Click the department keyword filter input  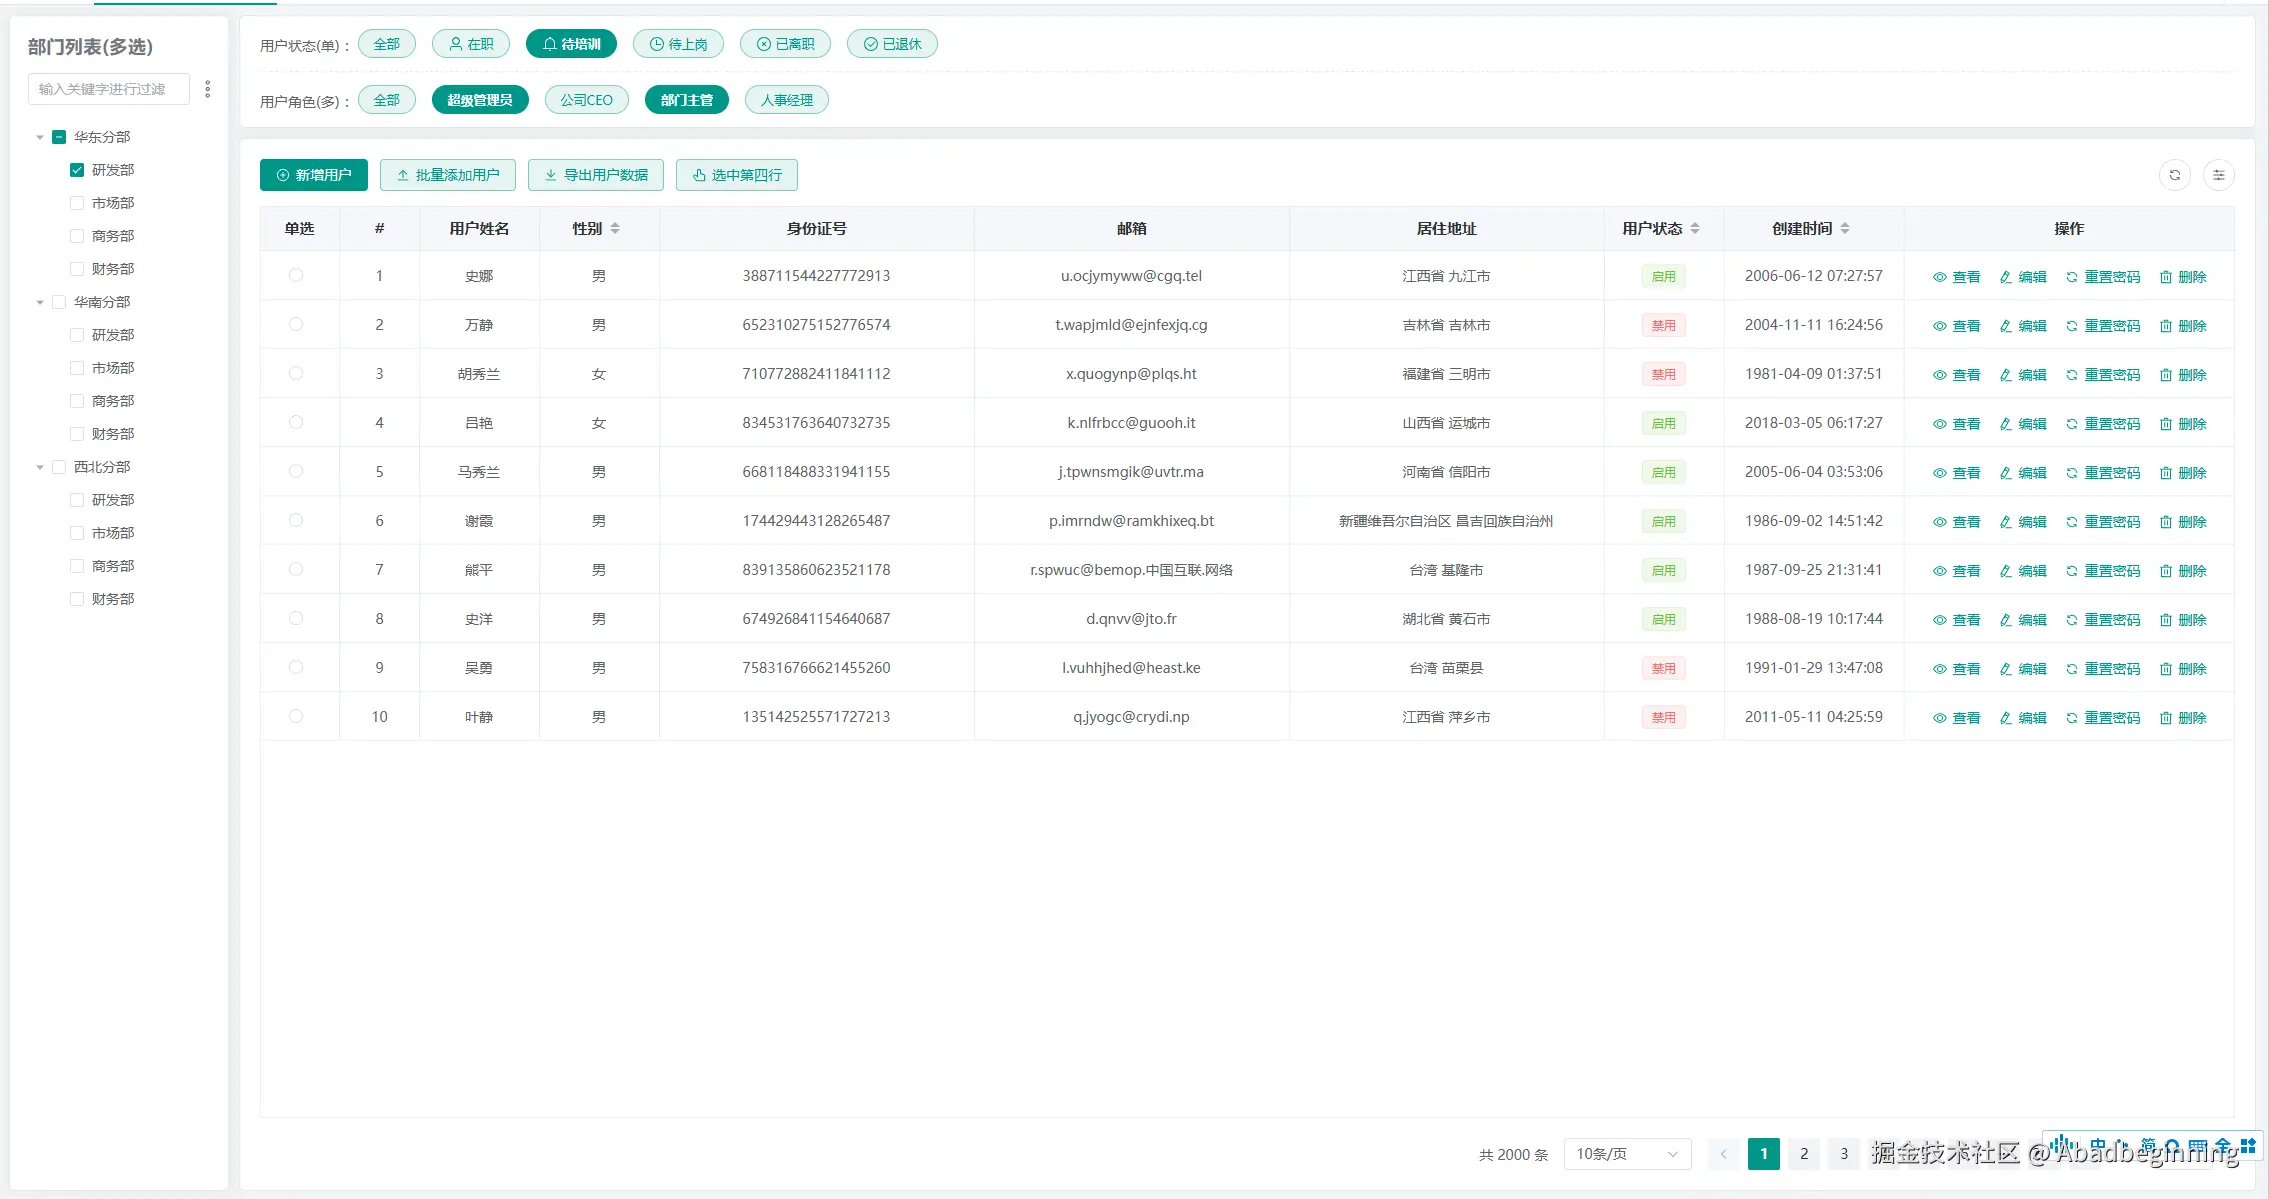click(x=108, y=89)
